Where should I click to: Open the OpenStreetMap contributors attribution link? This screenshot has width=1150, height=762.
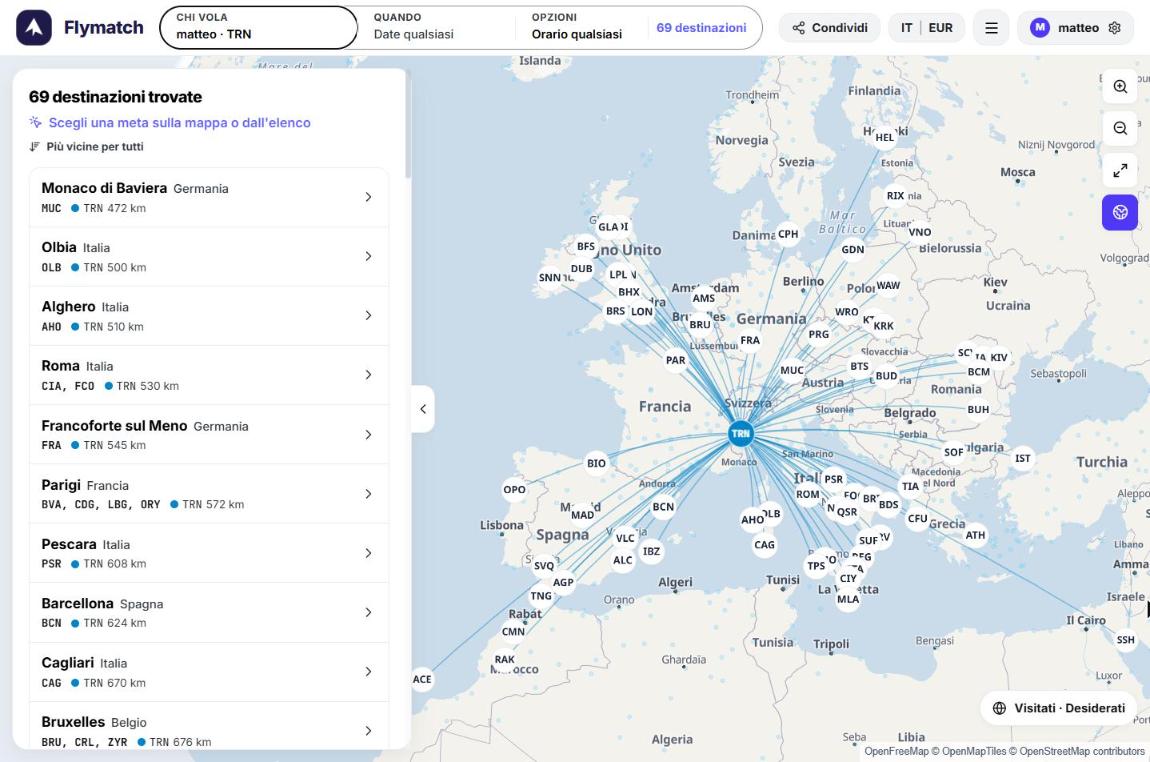(x=1082, y=751)
